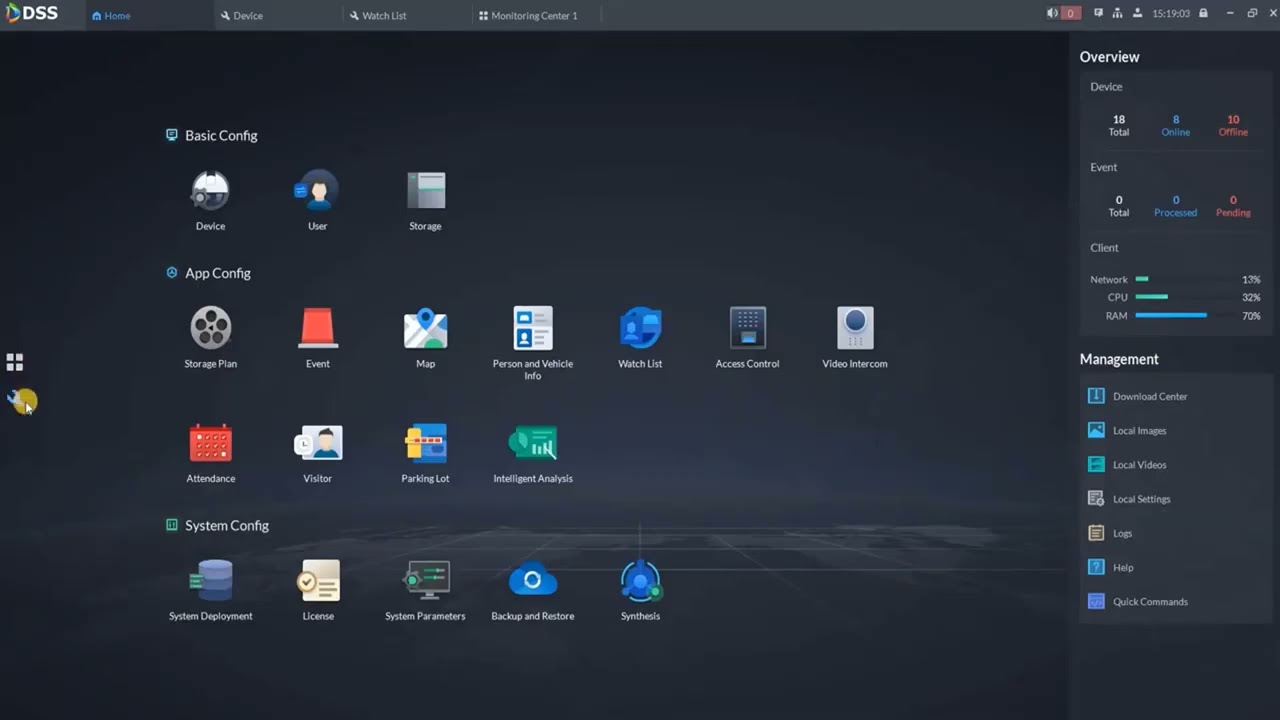This screenshot has width=1280, height=720.
Task: Open Local Images in Management
Action: click(x=1174, y=430)
